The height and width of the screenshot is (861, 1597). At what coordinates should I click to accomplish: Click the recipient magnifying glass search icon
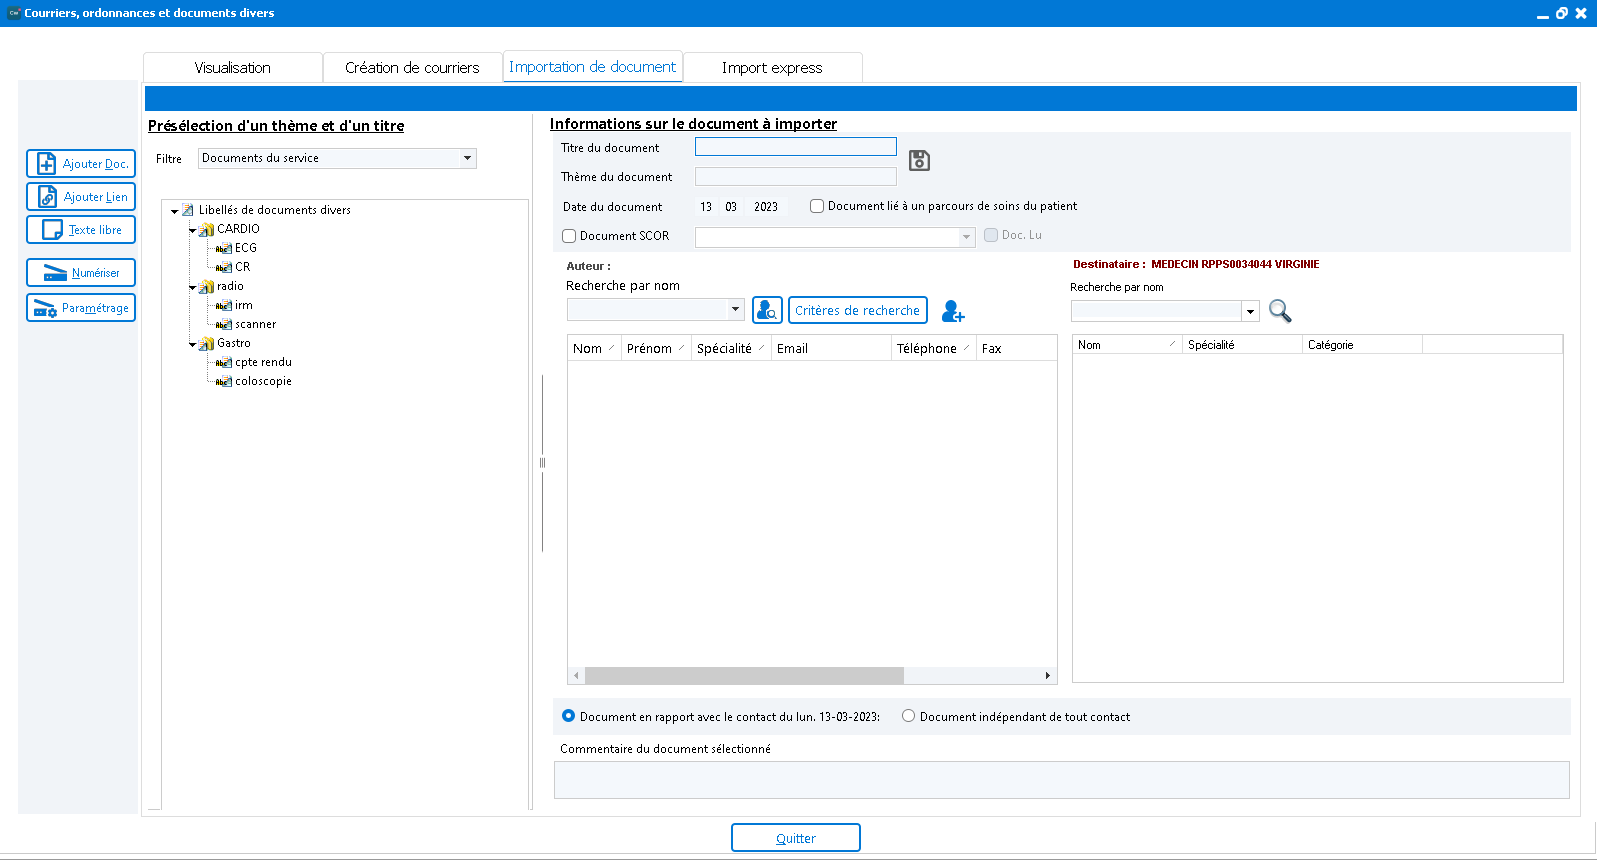coord(1280,311)
